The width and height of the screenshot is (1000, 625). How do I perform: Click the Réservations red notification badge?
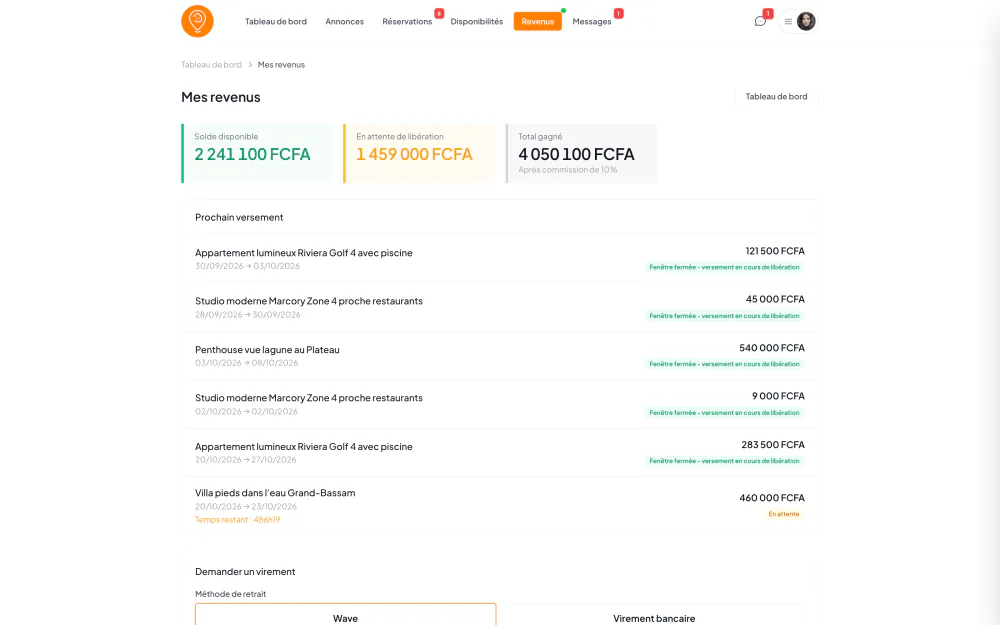(439, 13)
